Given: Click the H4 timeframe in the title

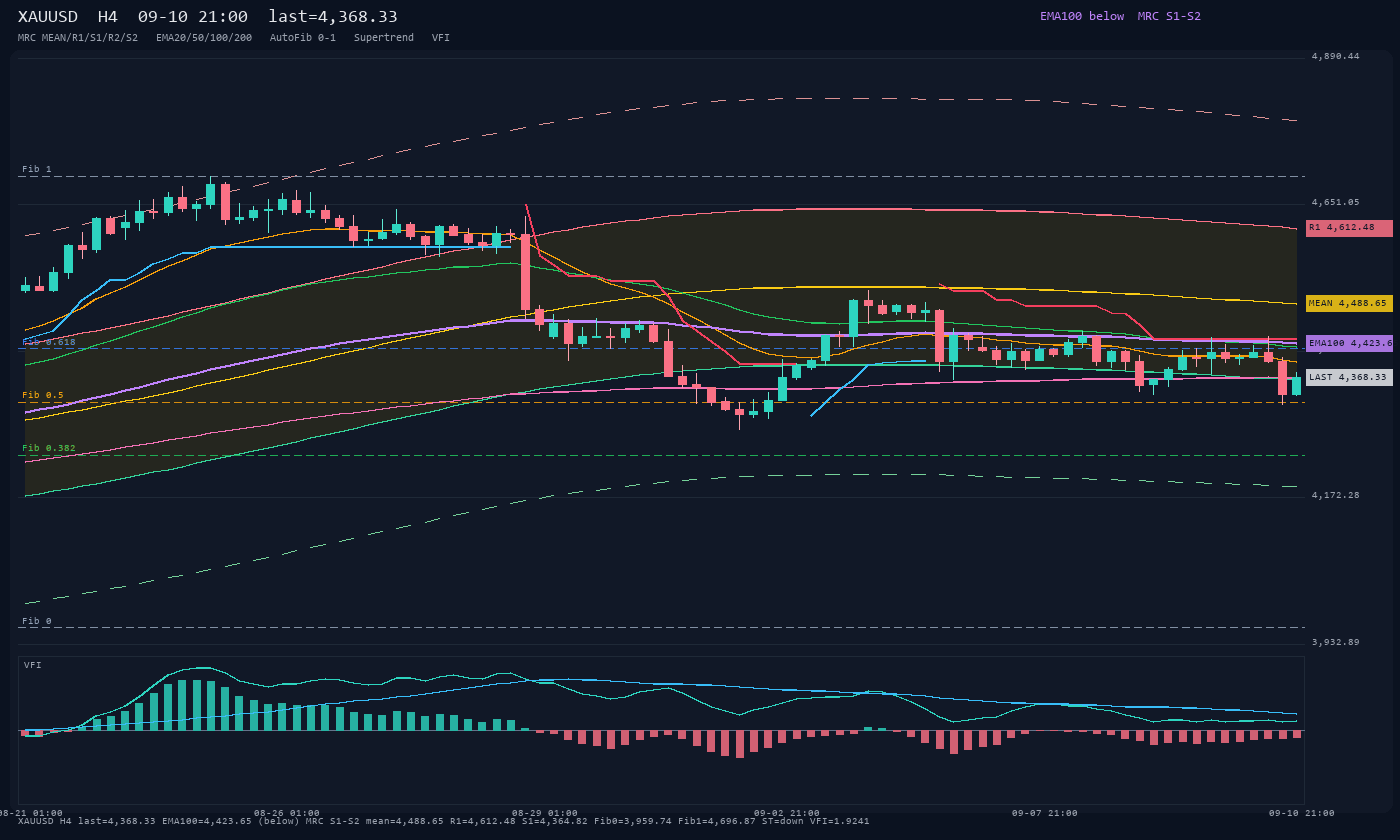Looking at the screenshot, I should [107, 17].
